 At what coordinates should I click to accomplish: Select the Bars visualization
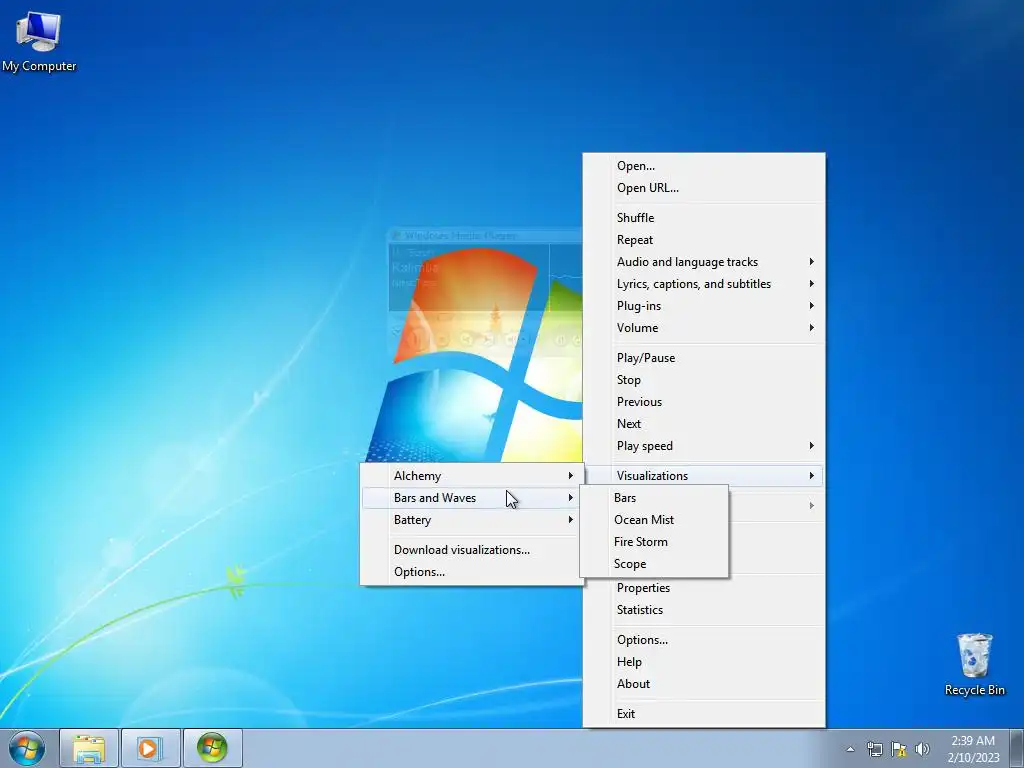click(654, 498)
